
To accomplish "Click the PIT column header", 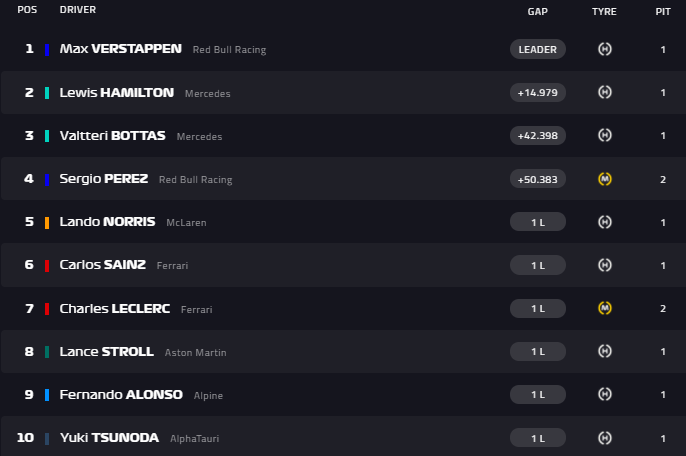I will [x=663, y=11].
